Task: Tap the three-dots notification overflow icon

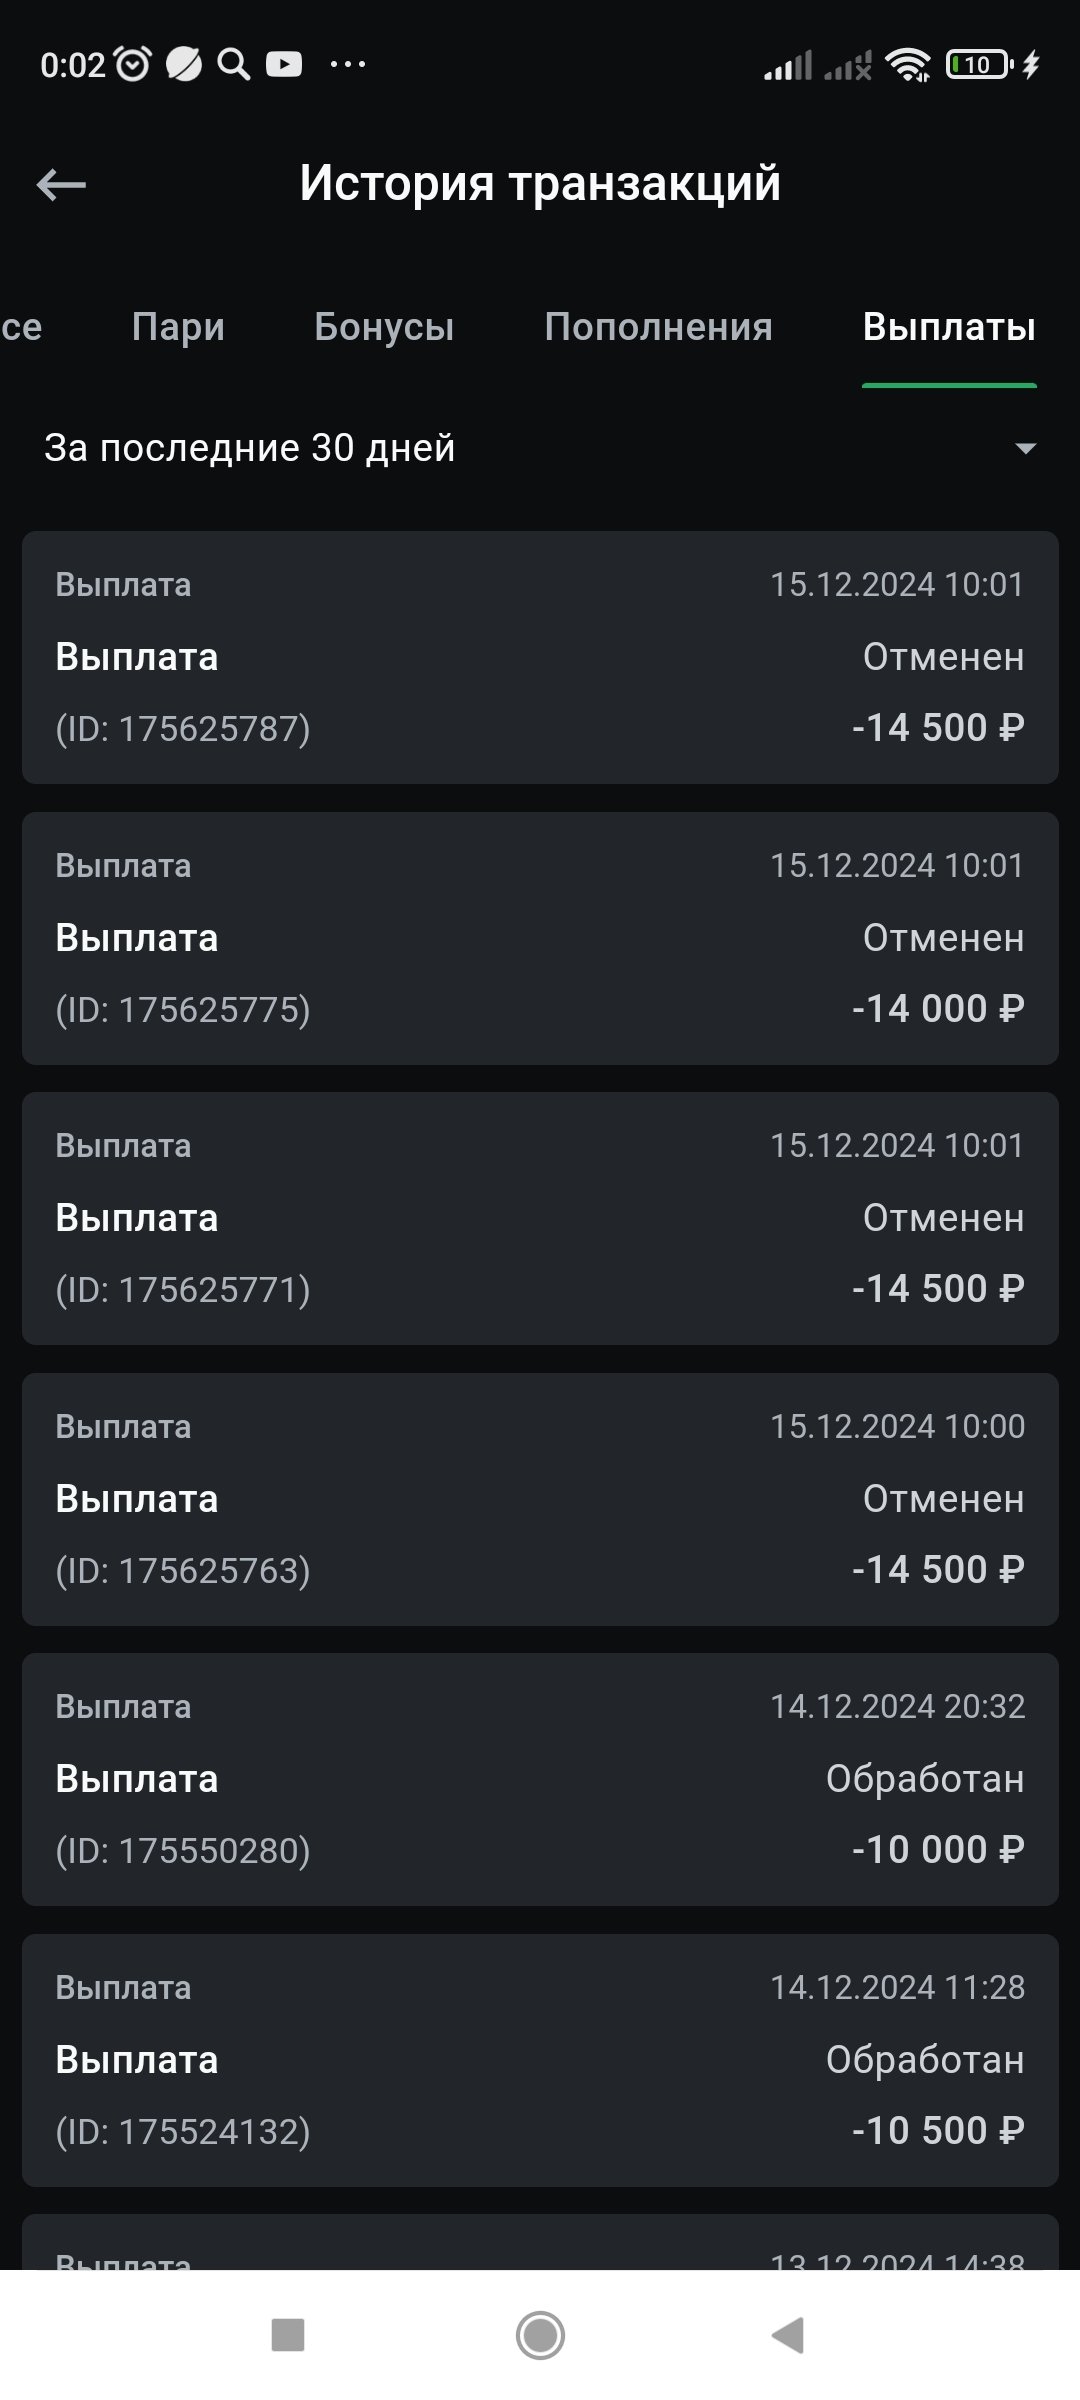Action: 348,65
